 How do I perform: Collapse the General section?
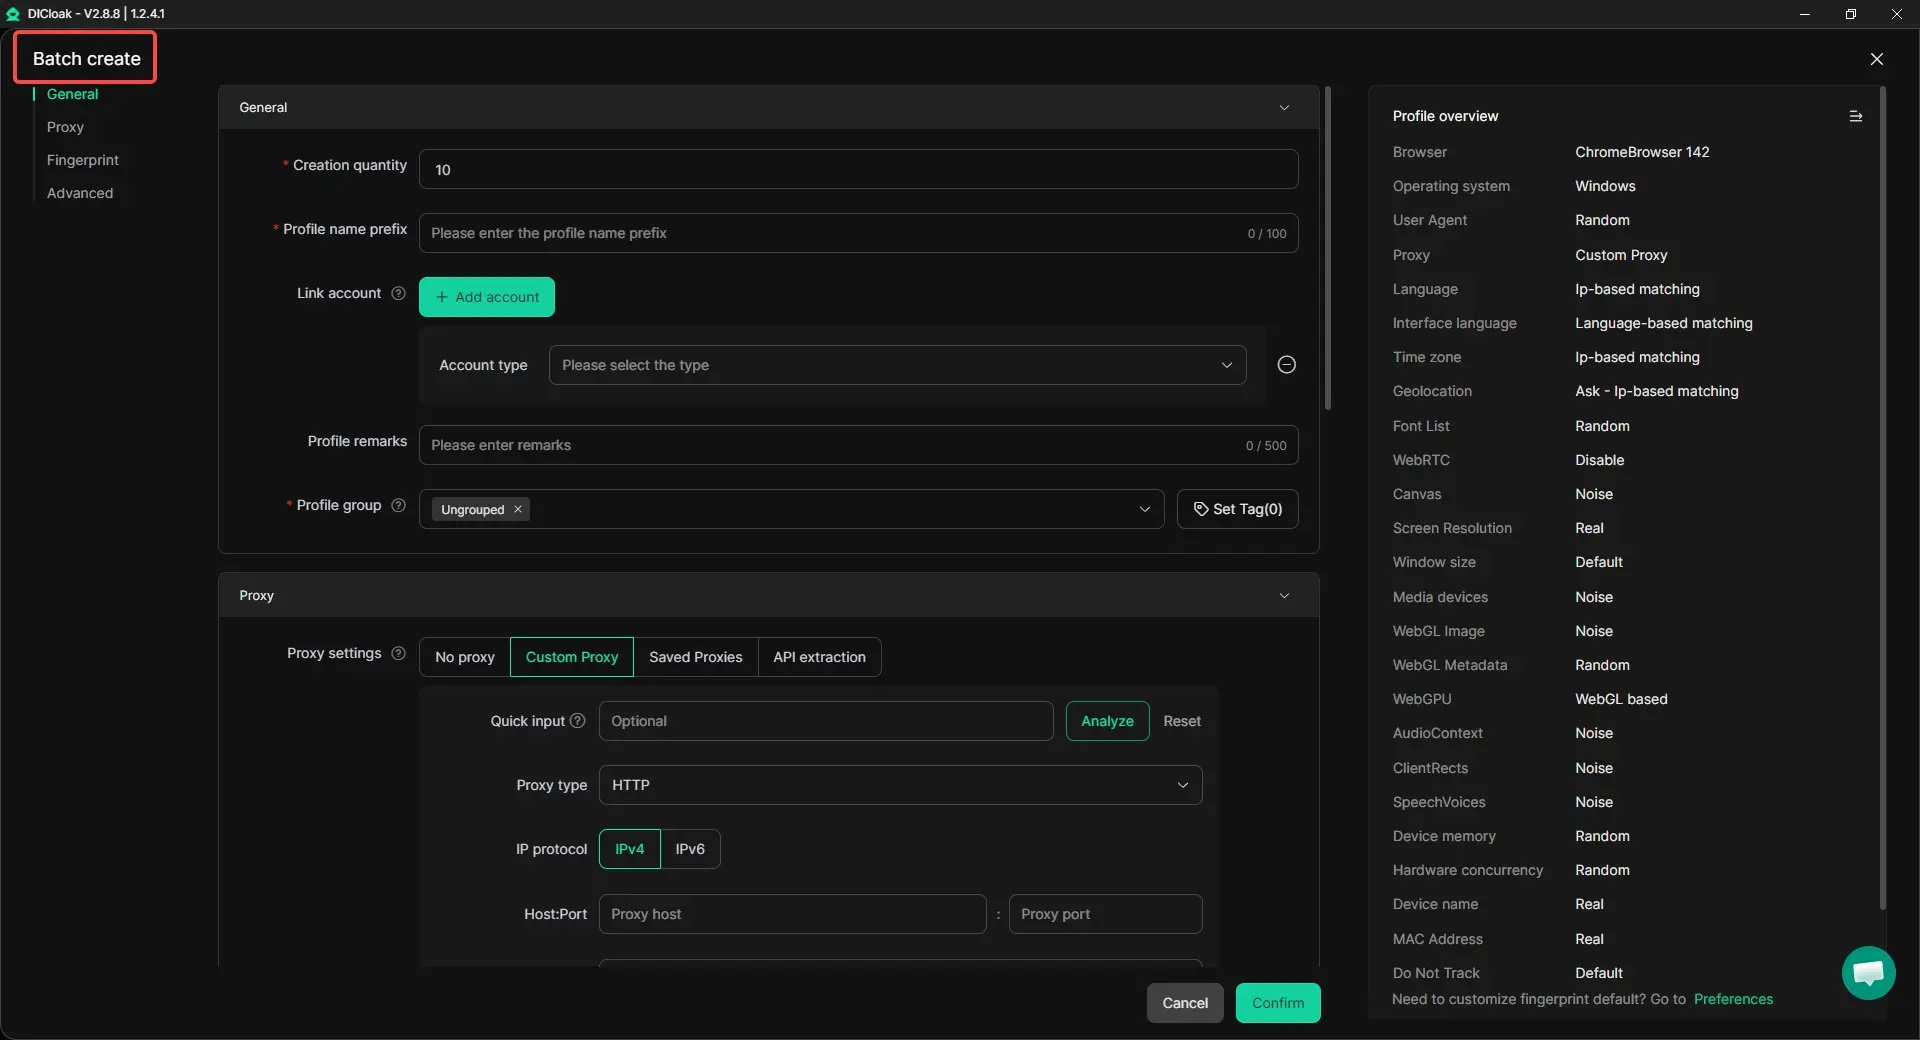pyautogui.click(x=1284, y=107)
